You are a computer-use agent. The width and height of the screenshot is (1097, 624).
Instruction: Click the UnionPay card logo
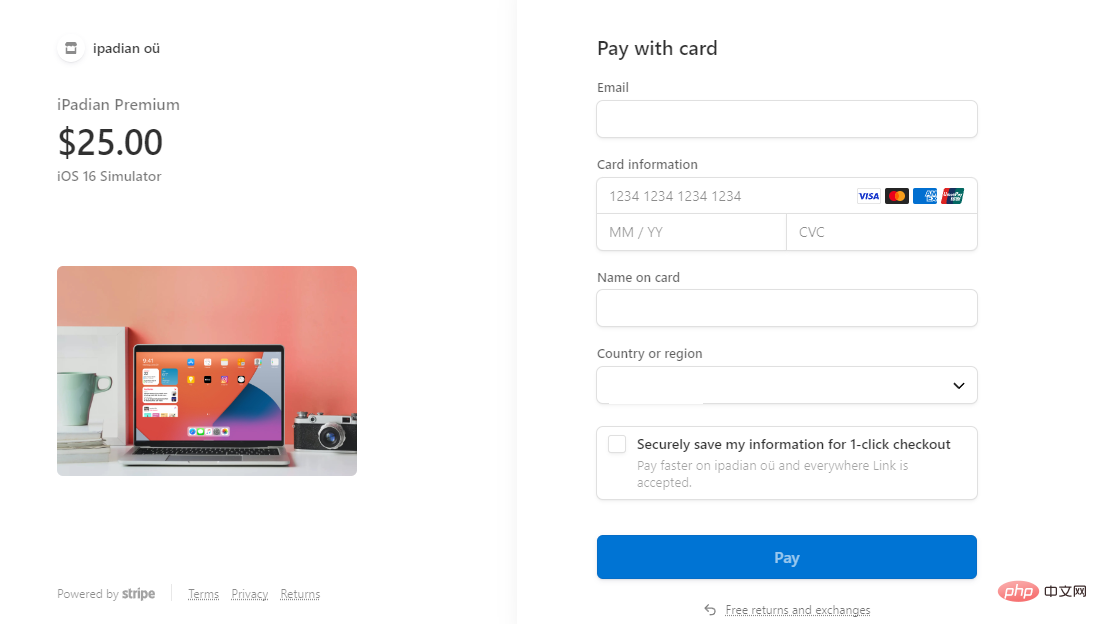(x=952, y=196)
